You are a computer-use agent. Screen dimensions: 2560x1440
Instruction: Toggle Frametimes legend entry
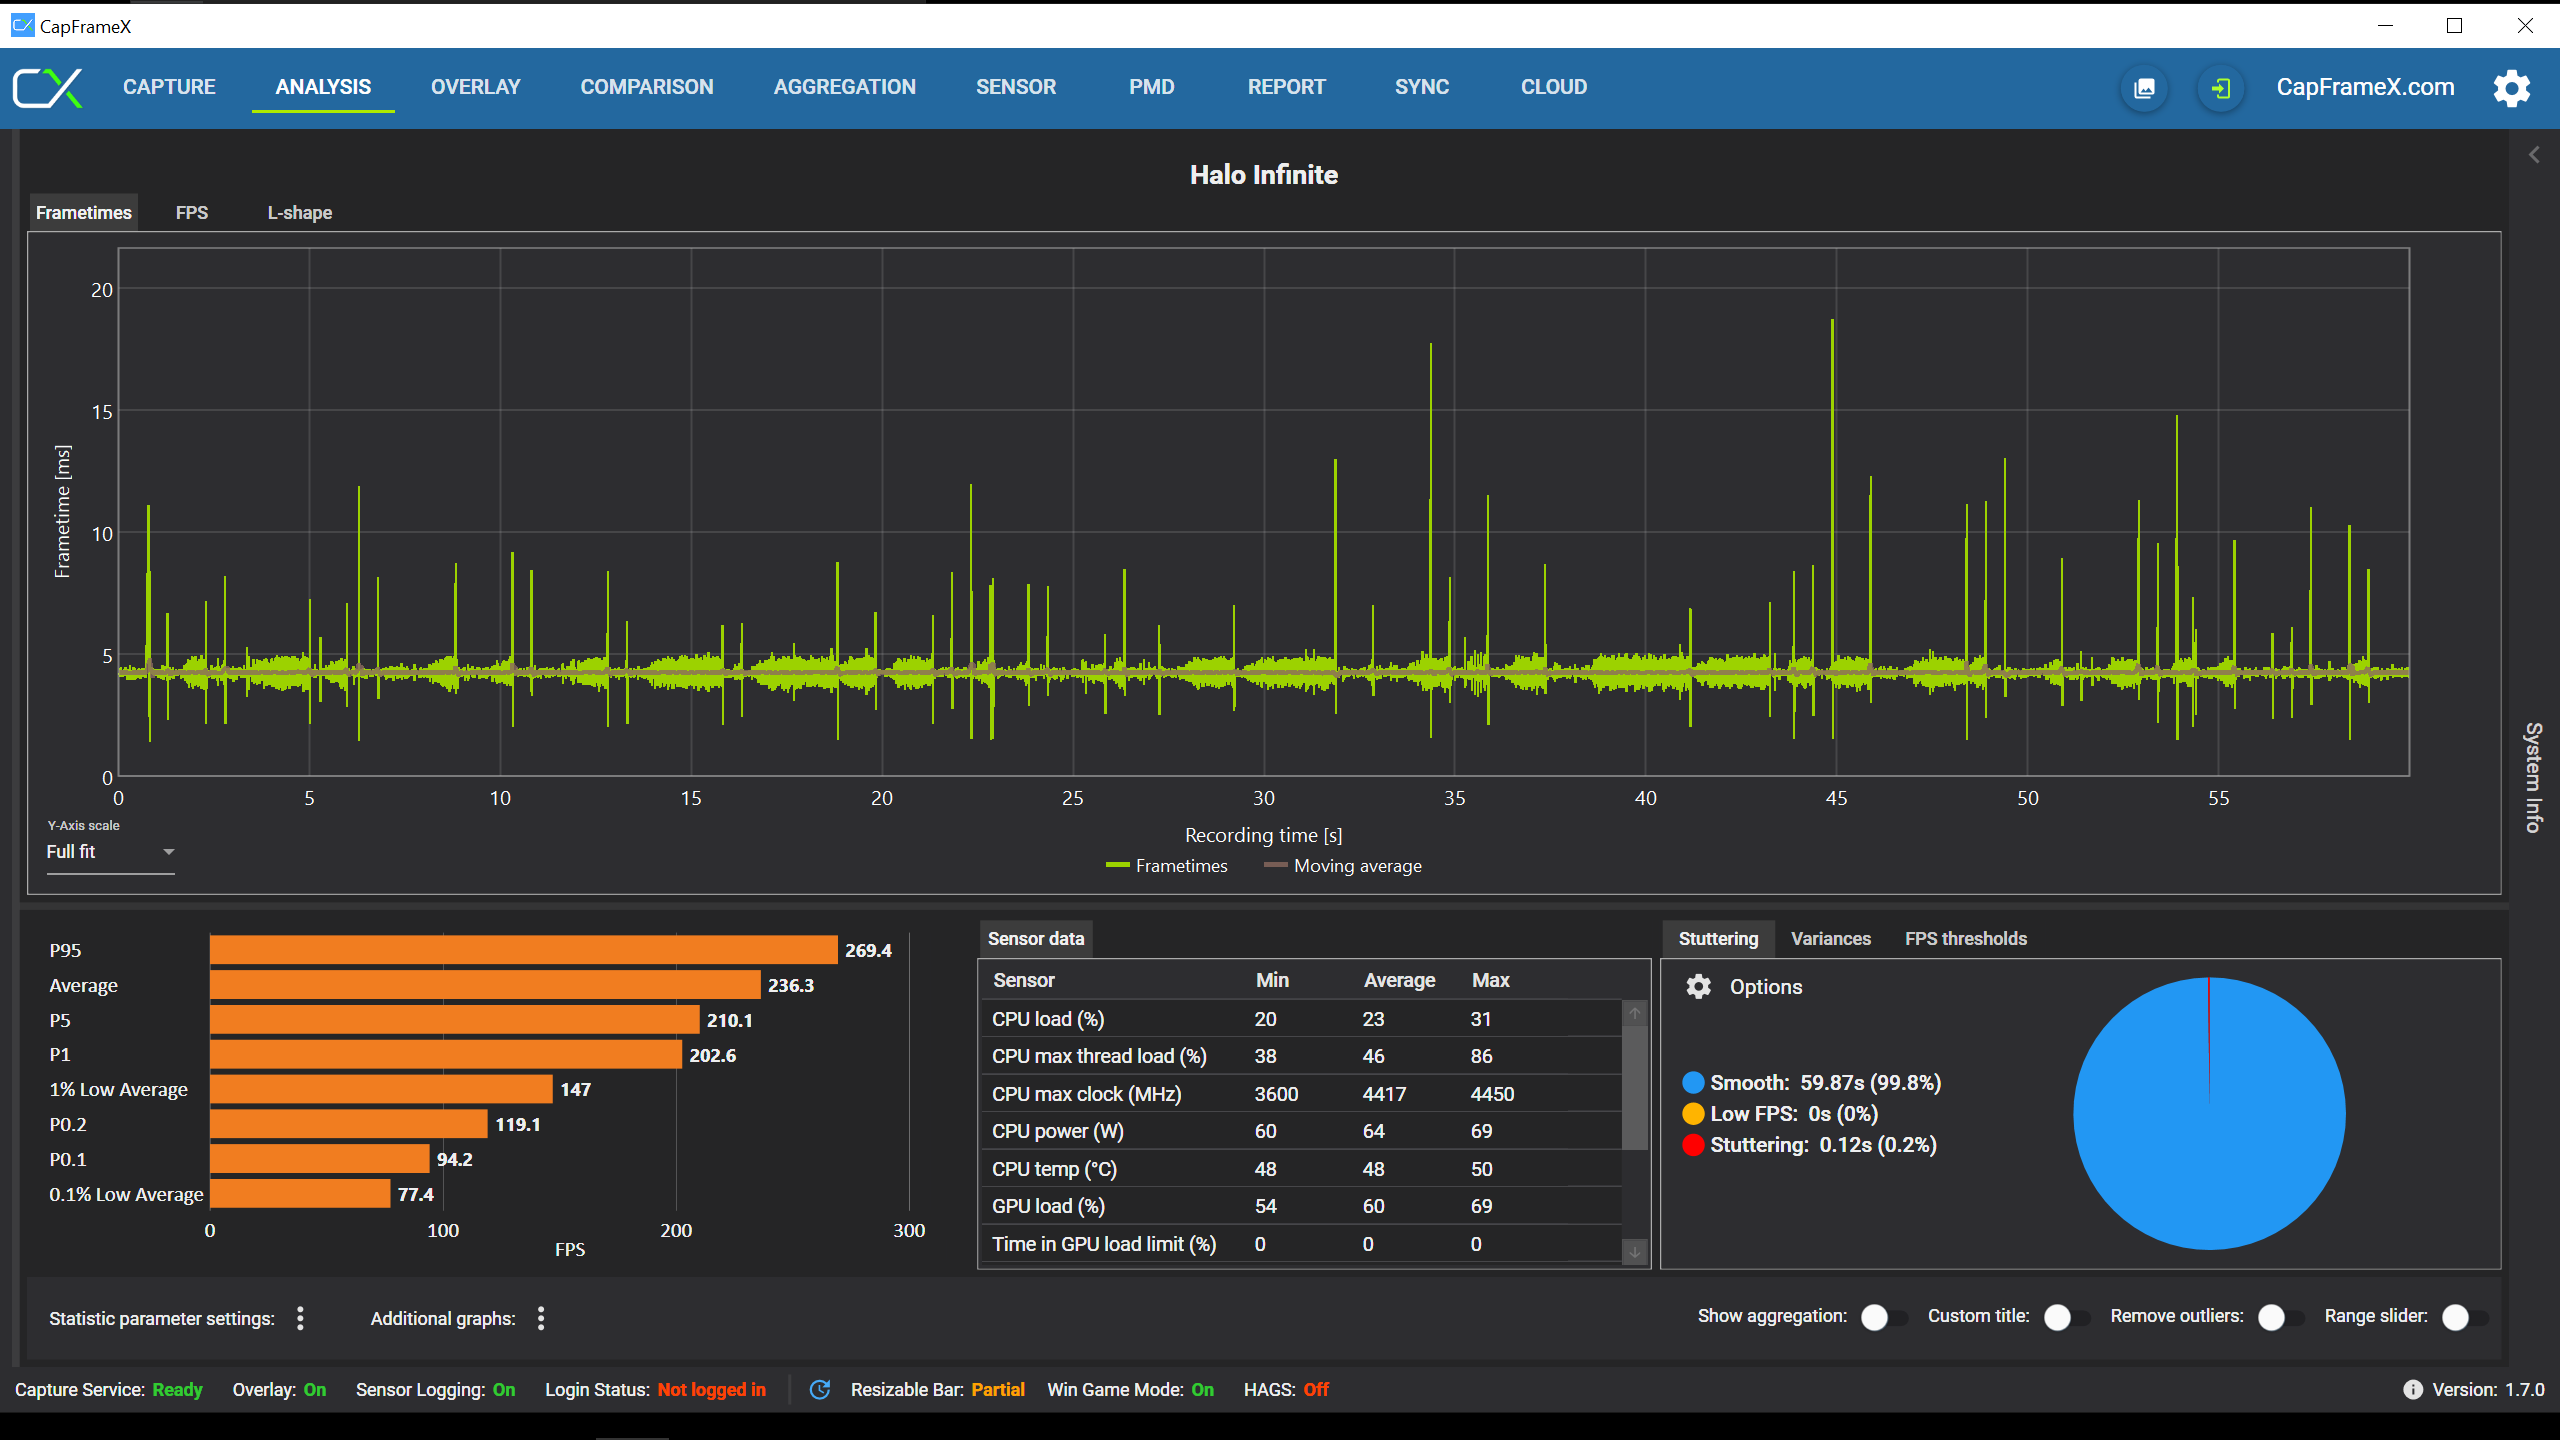pos(1167,866)
